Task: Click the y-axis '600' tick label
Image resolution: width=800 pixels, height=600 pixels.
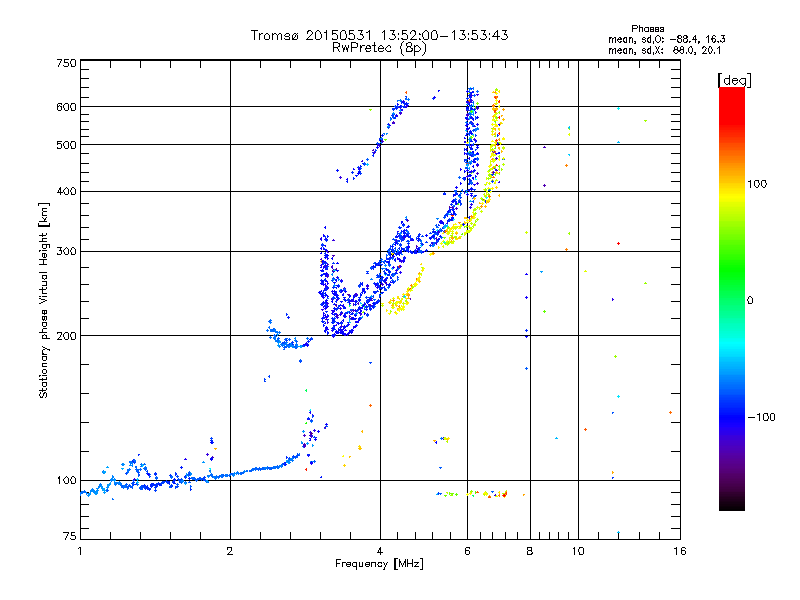Action: pos(66,107)
